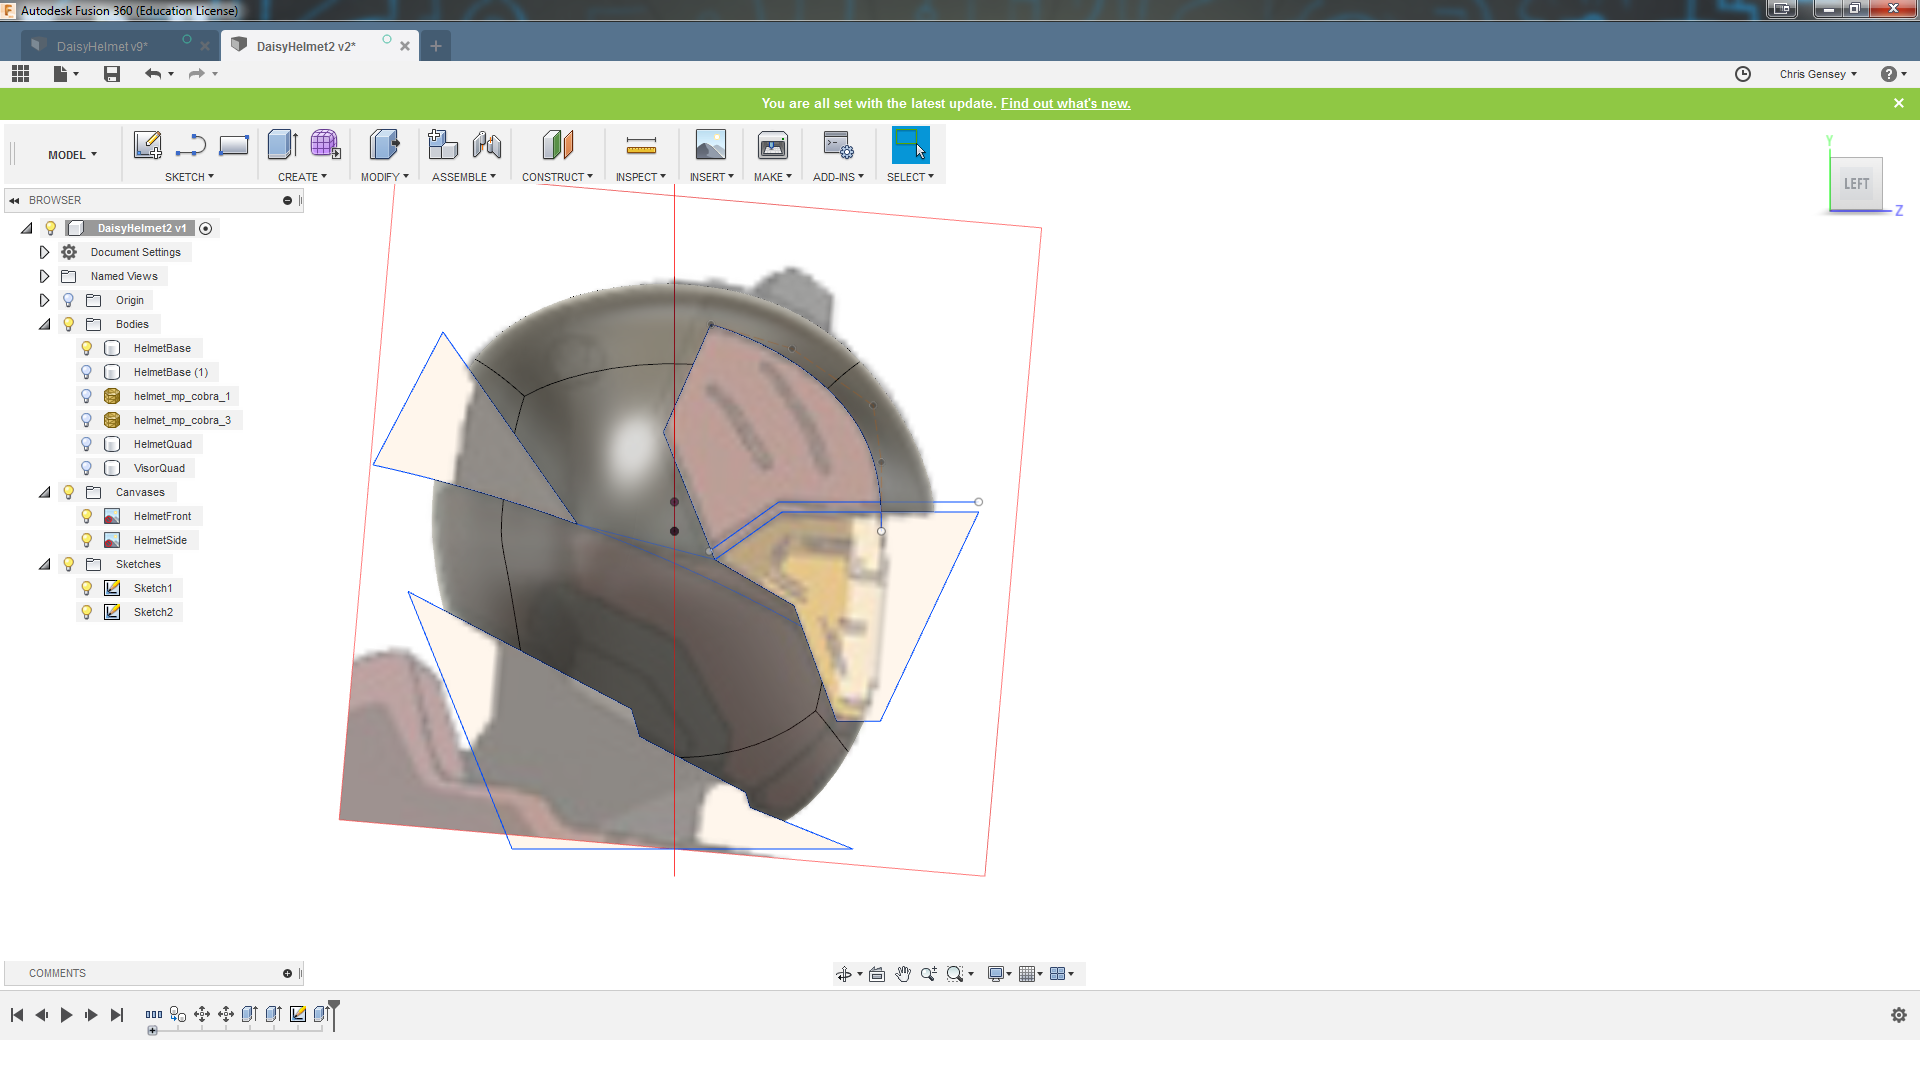
Task: Select the Create Form purple sphere icon
Action: tap(325, 146)
